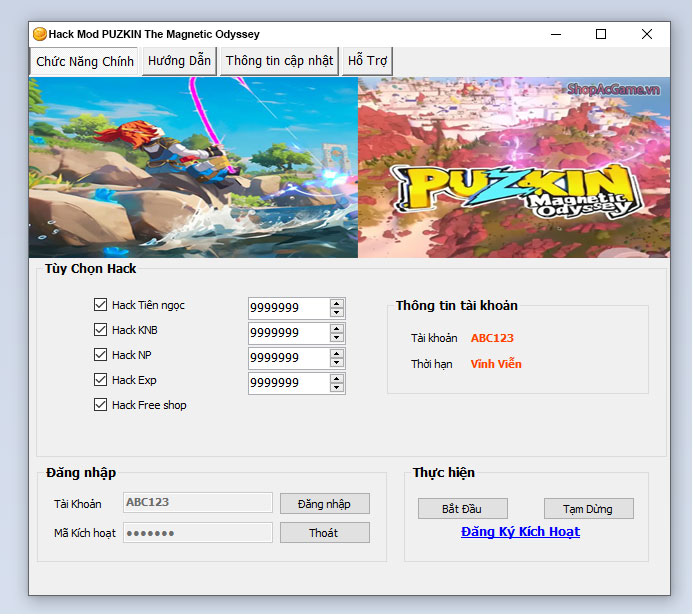Decrease the Hack NP value with down arrow
The image size is (693, 616).
(337, 363)
